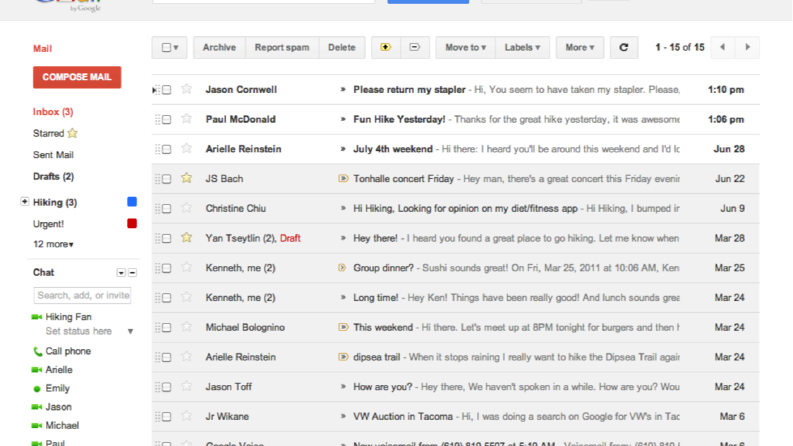Collapse the Chat panel with minus icon

[x=132, y=273]
